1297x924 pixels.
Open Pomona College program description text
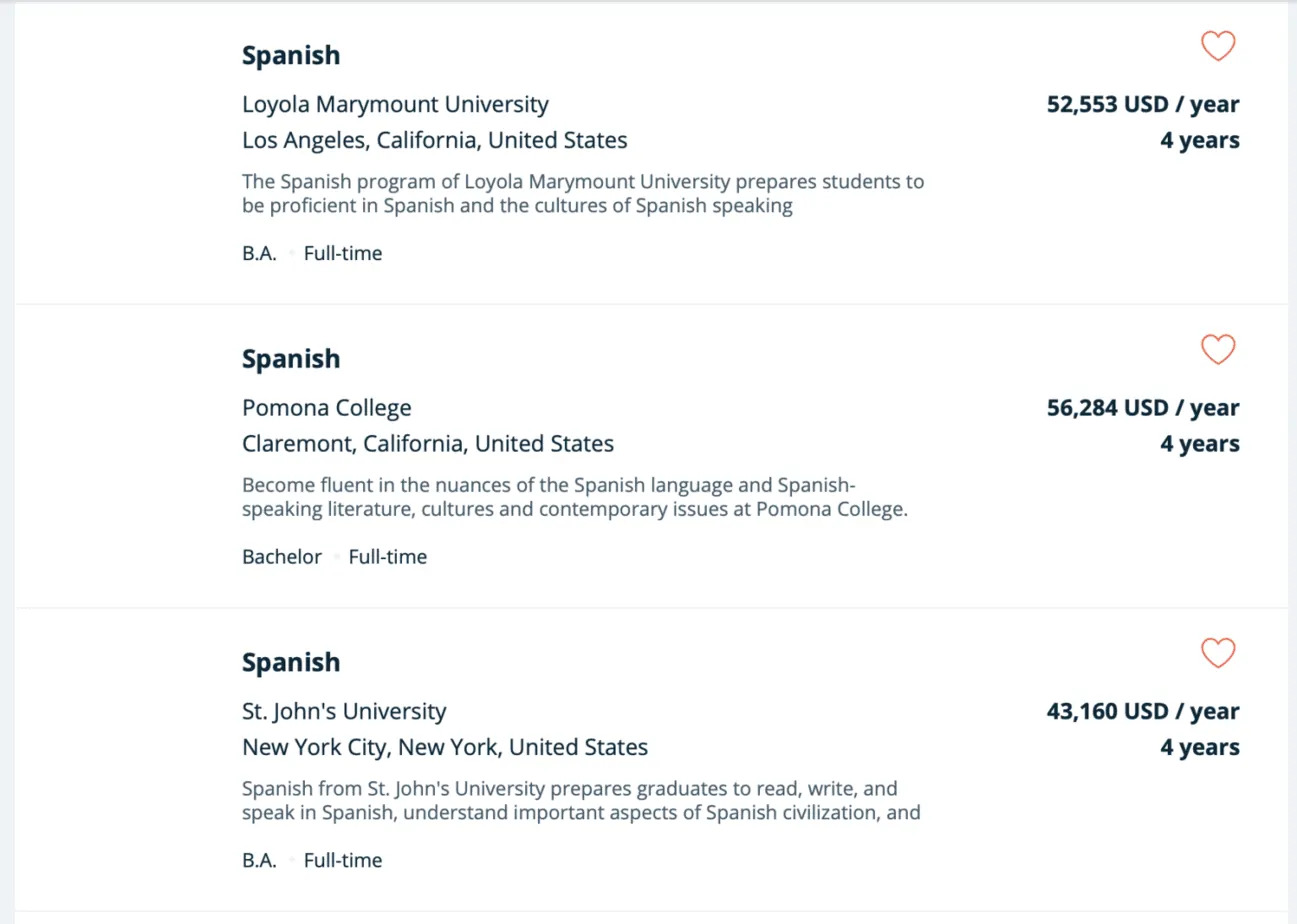coord(575,498)
